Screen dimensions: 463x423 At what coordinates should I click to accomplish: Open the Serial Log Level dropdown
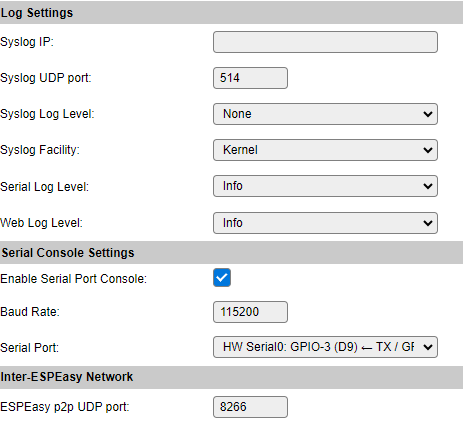click(325, 186)
